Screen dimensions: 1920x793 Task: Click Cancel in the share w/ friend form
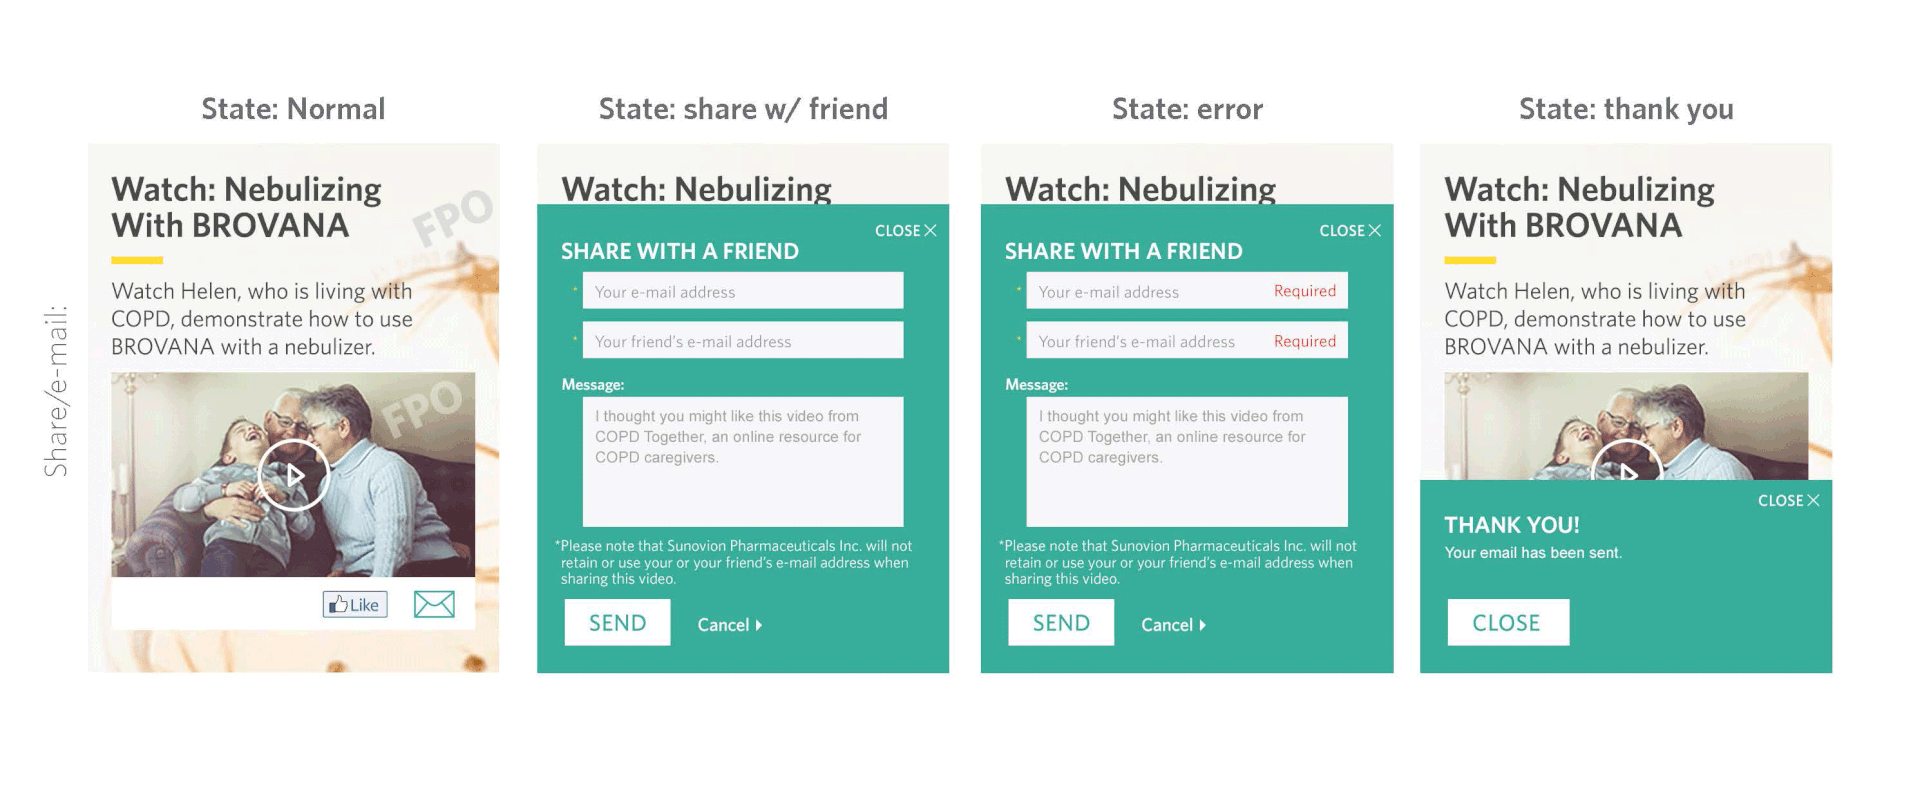(730, 625)
